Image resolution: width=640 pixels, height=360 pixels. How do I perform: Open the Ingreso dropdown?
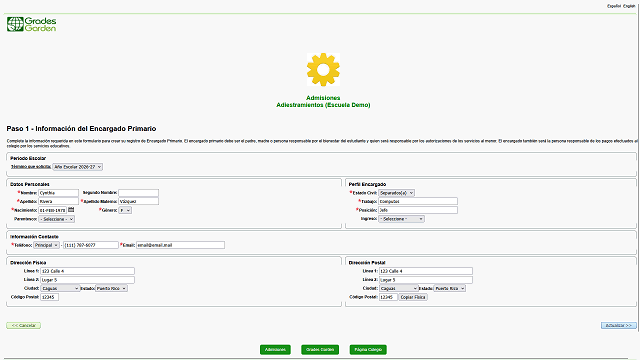tap(401, 219)
